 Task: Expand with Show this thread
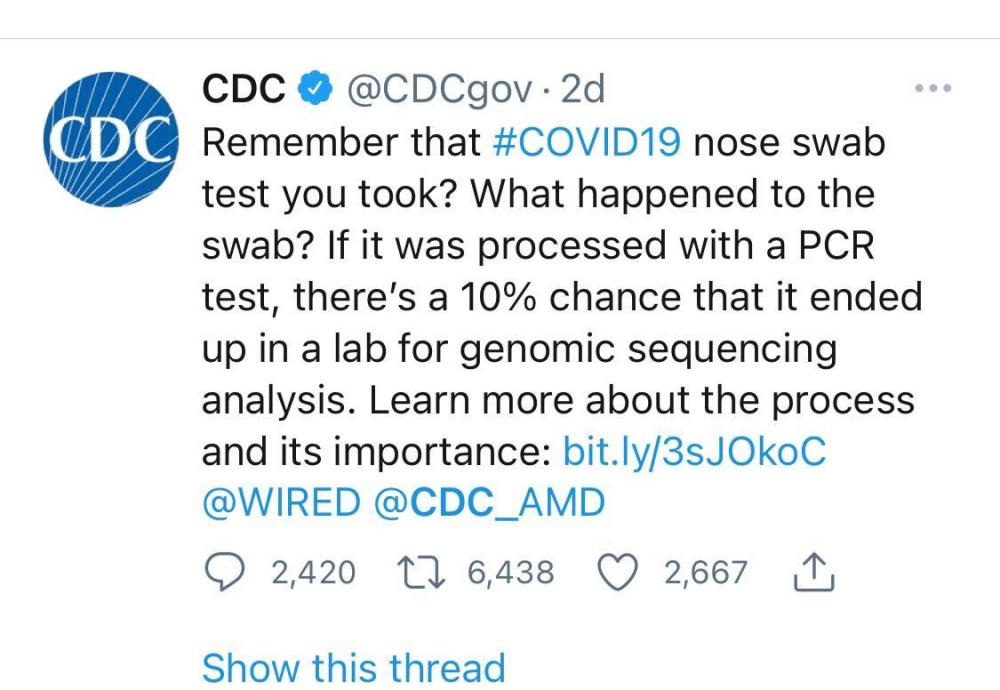point(354,667)
